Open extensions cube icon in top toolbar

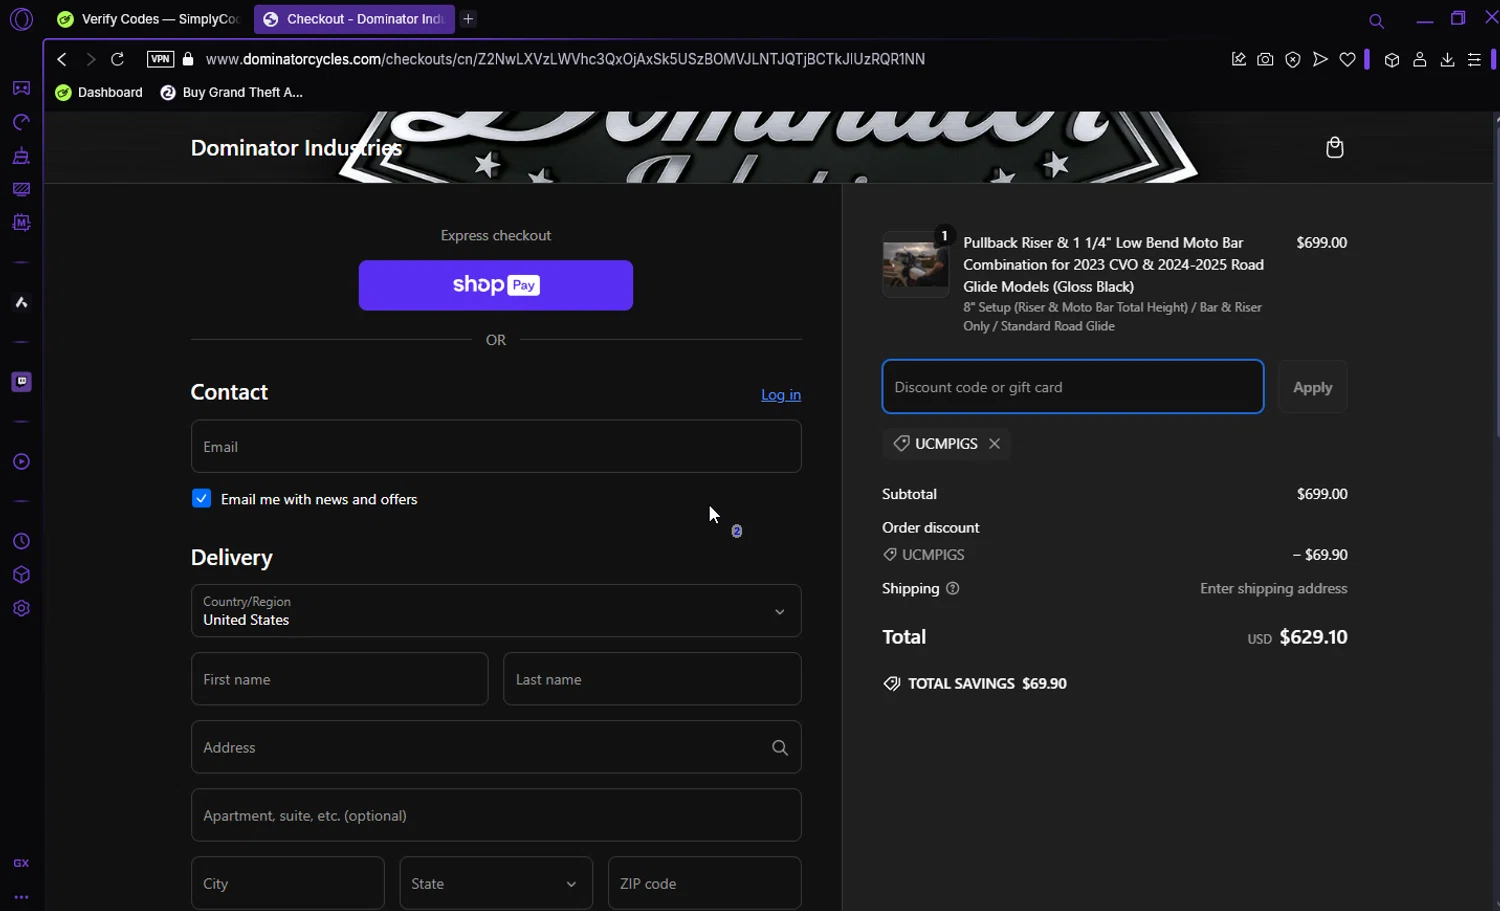point(1391,60)
